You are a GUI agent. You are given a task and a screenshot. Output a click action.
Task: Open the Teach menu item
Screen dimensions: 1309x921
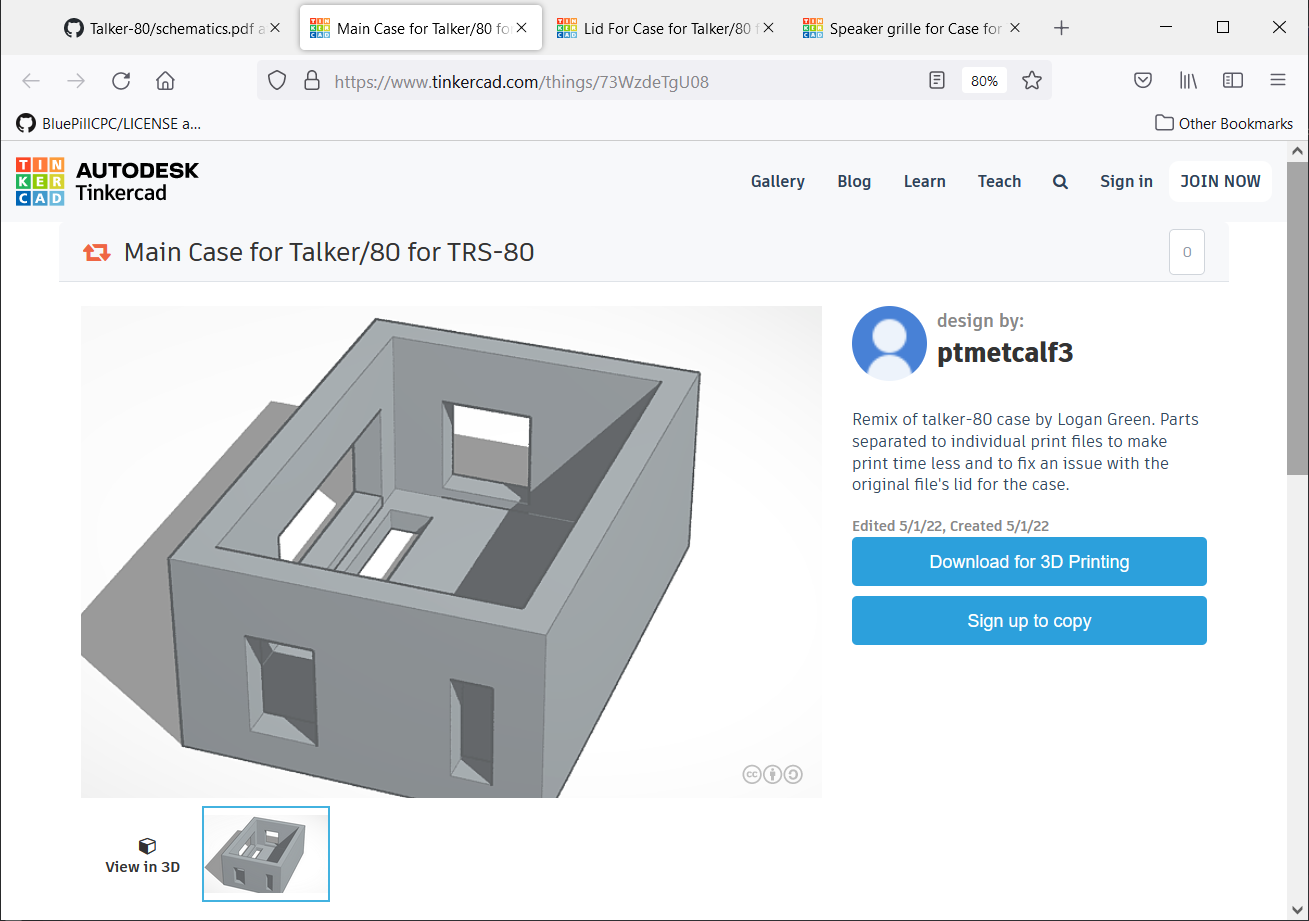tap(999, 181)
